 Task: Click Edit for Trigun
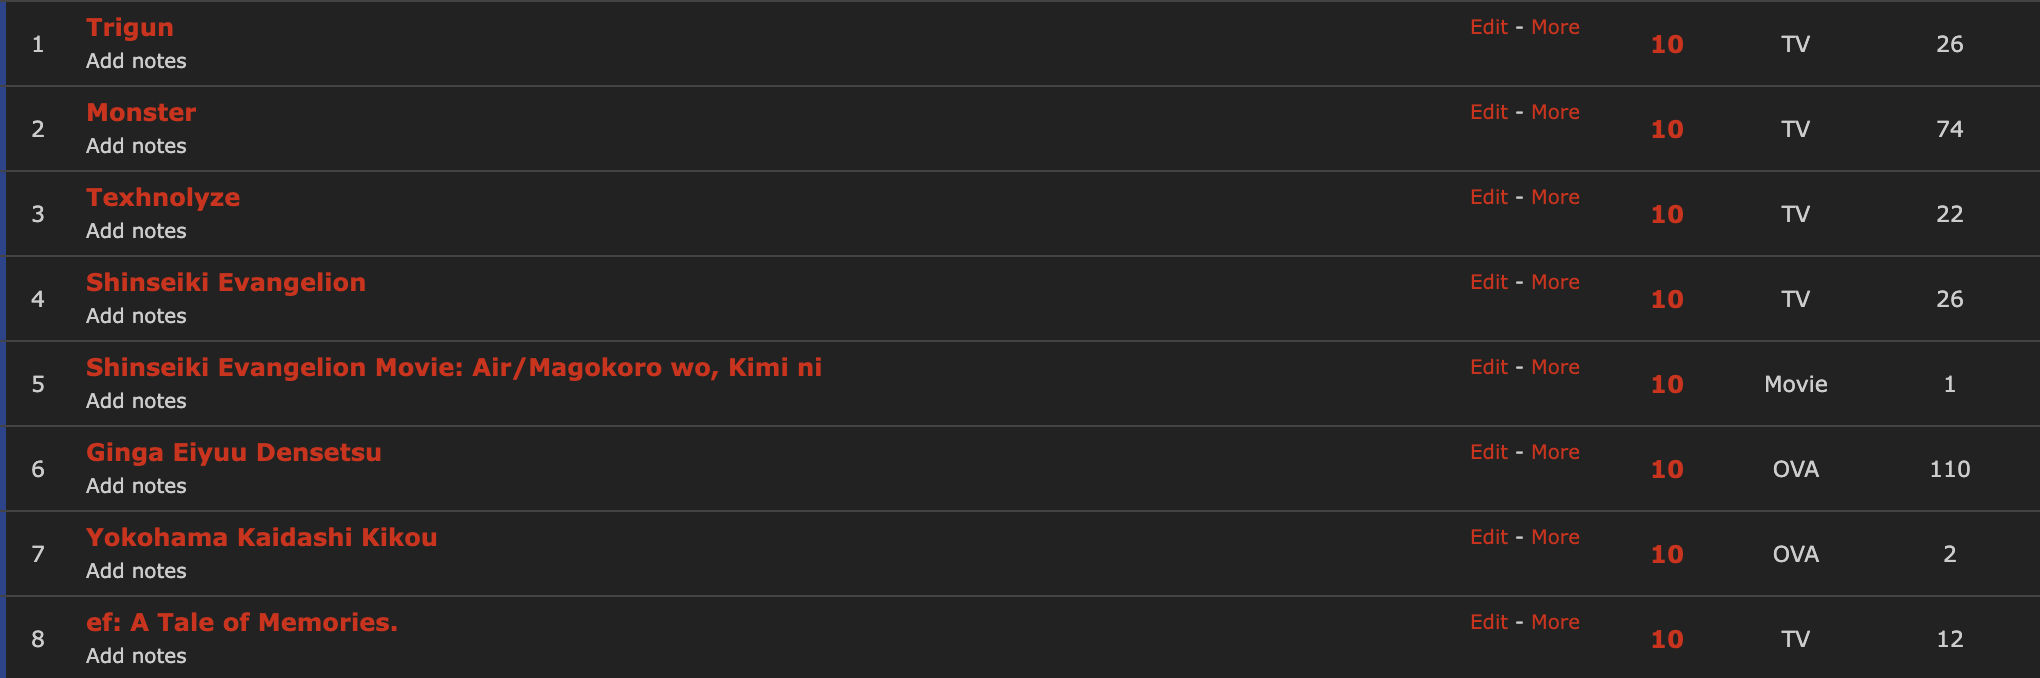(x=1488, y=28)
